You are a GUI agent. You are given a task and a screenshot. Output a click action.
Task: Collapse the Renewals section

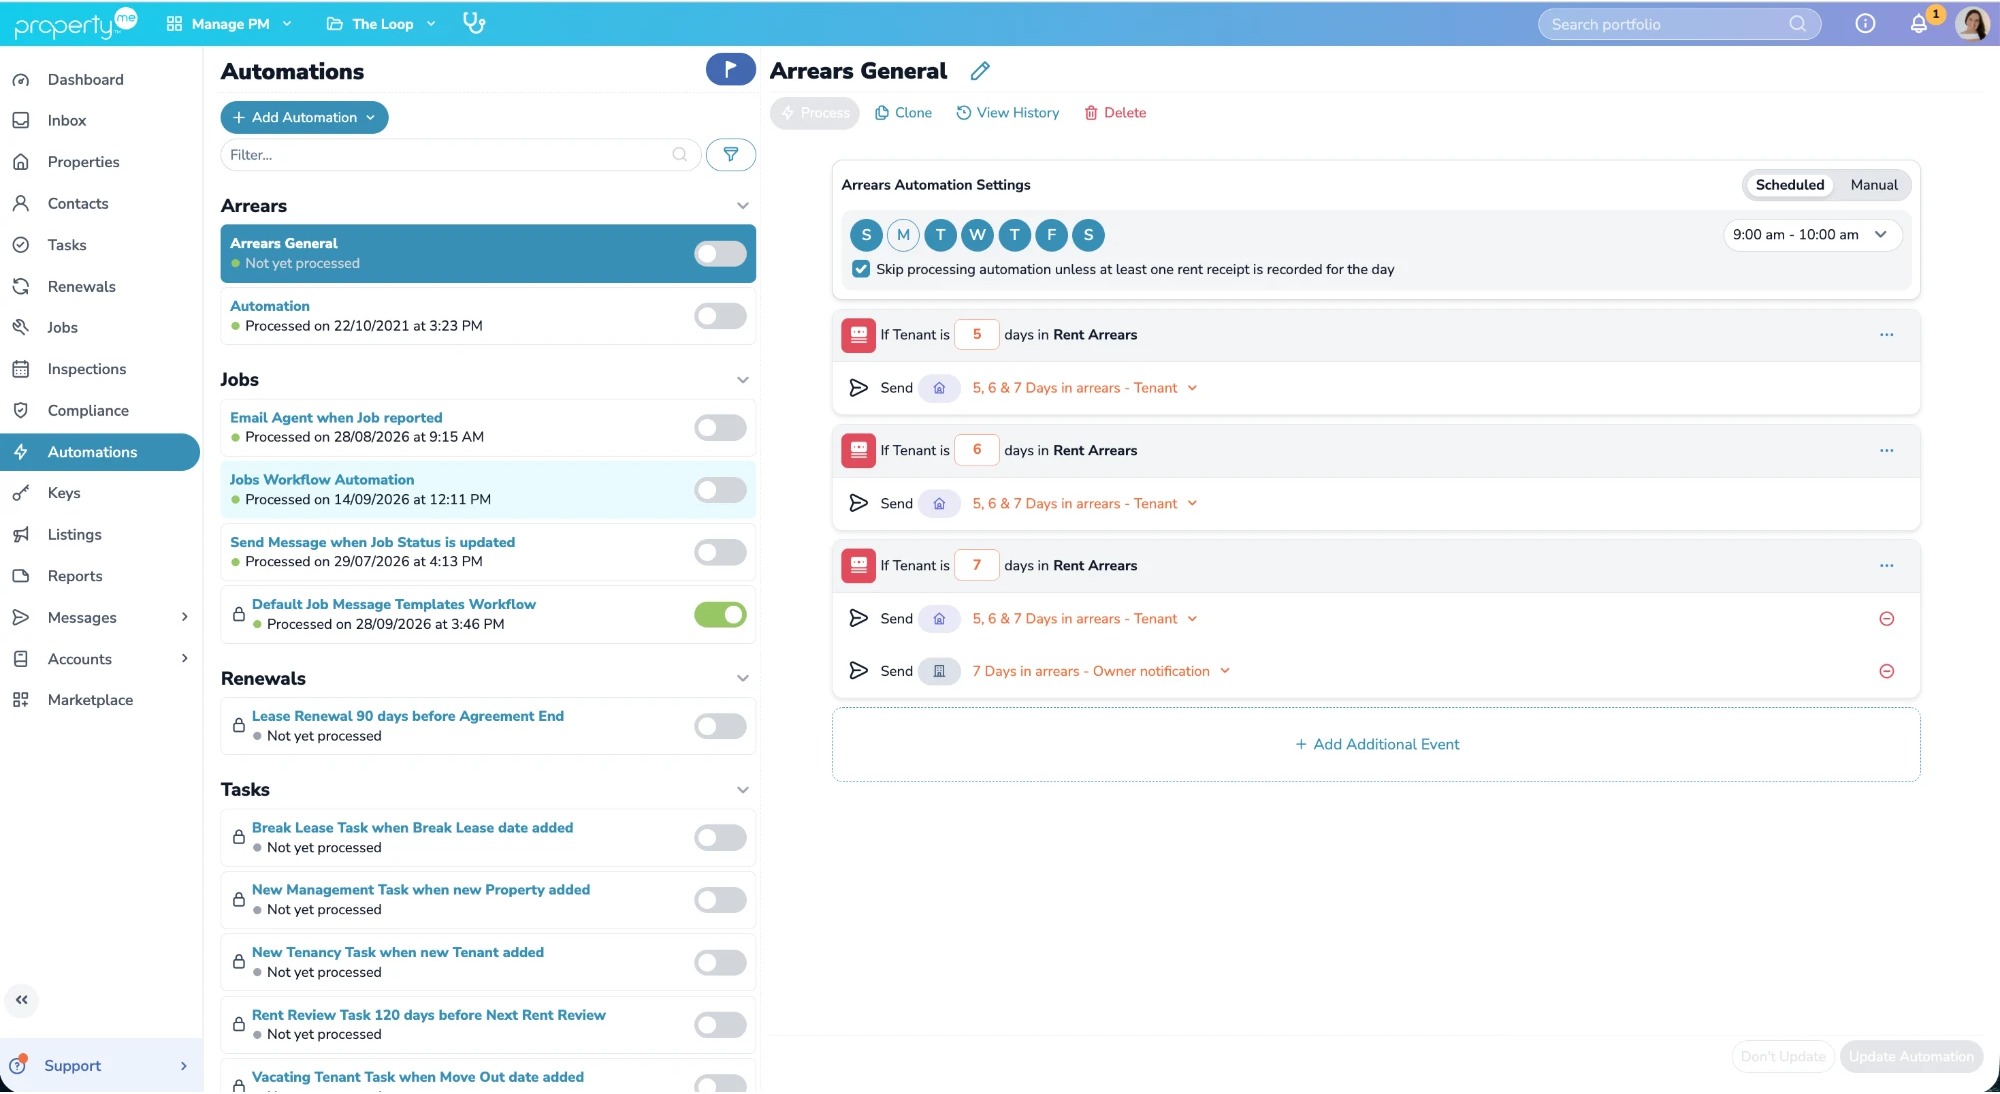(x=743, y=679)
